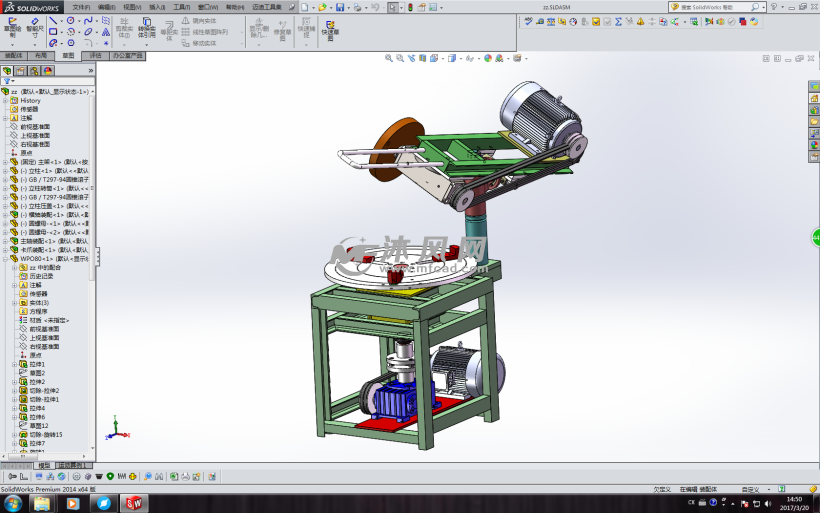Switch to the 装配体 ribbon tab

tap(14, 55)
